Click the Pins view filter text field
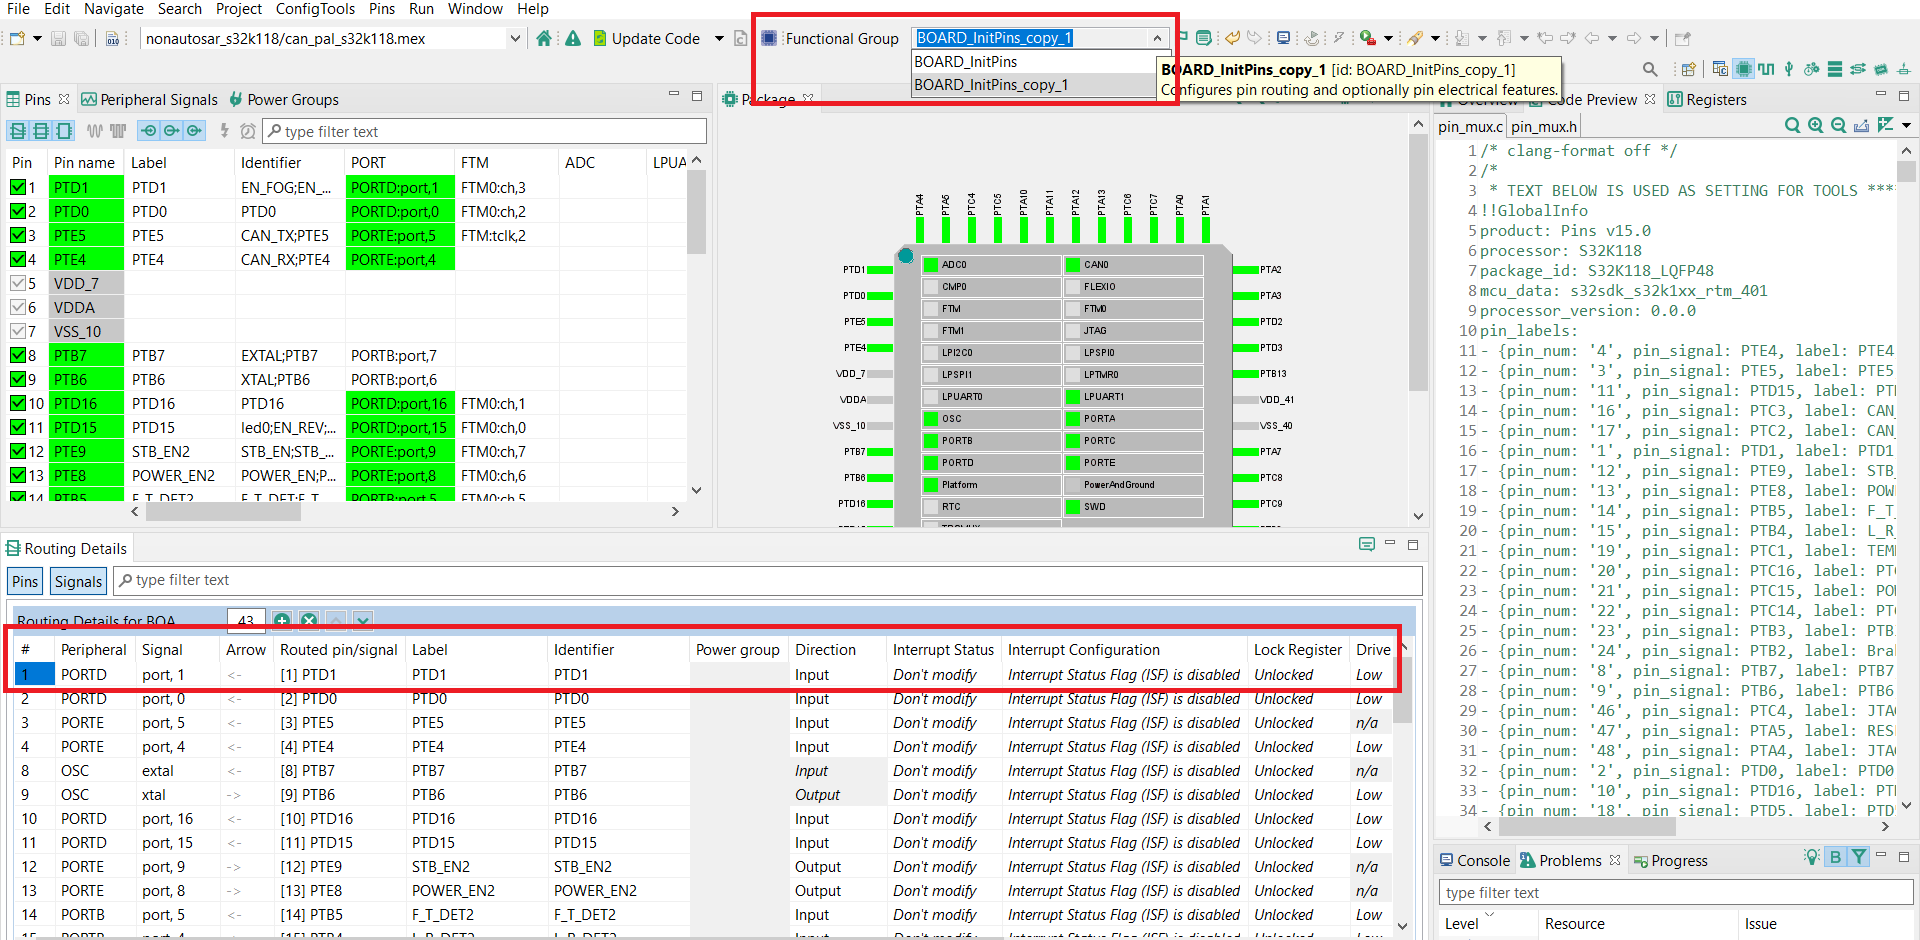 pos(485,131)
